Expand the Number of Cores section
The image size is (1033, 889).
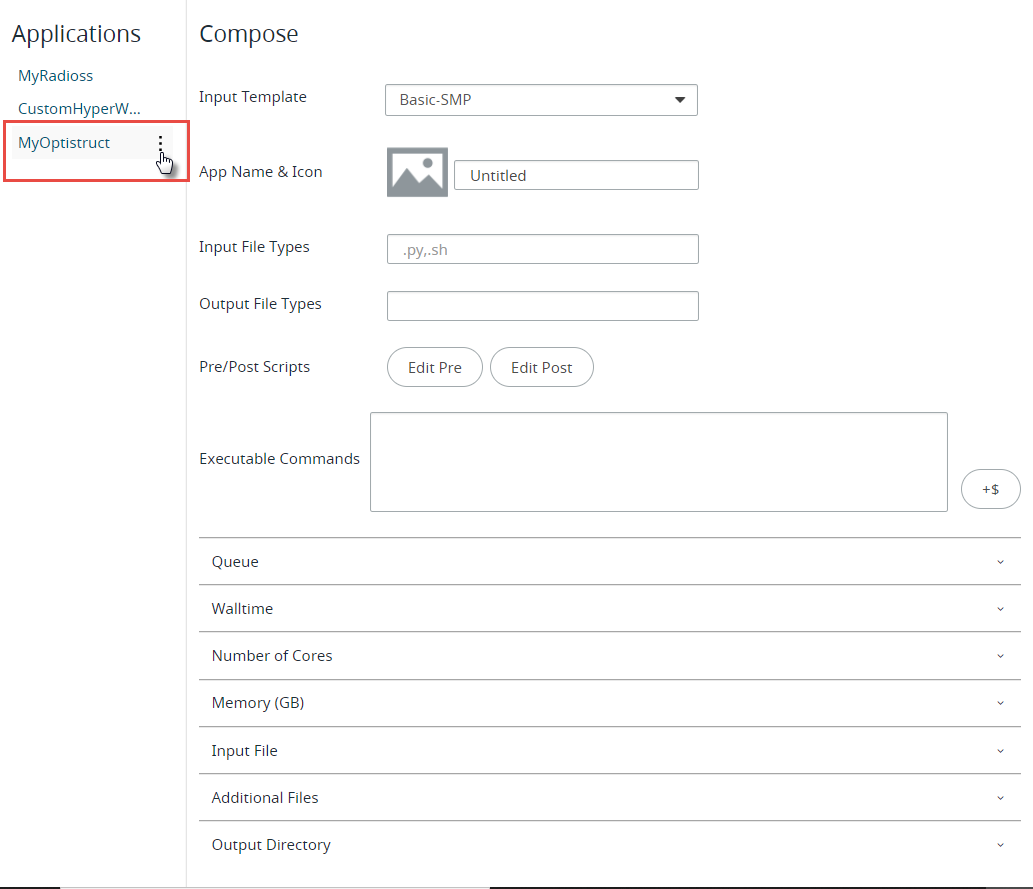click(609, 656)
